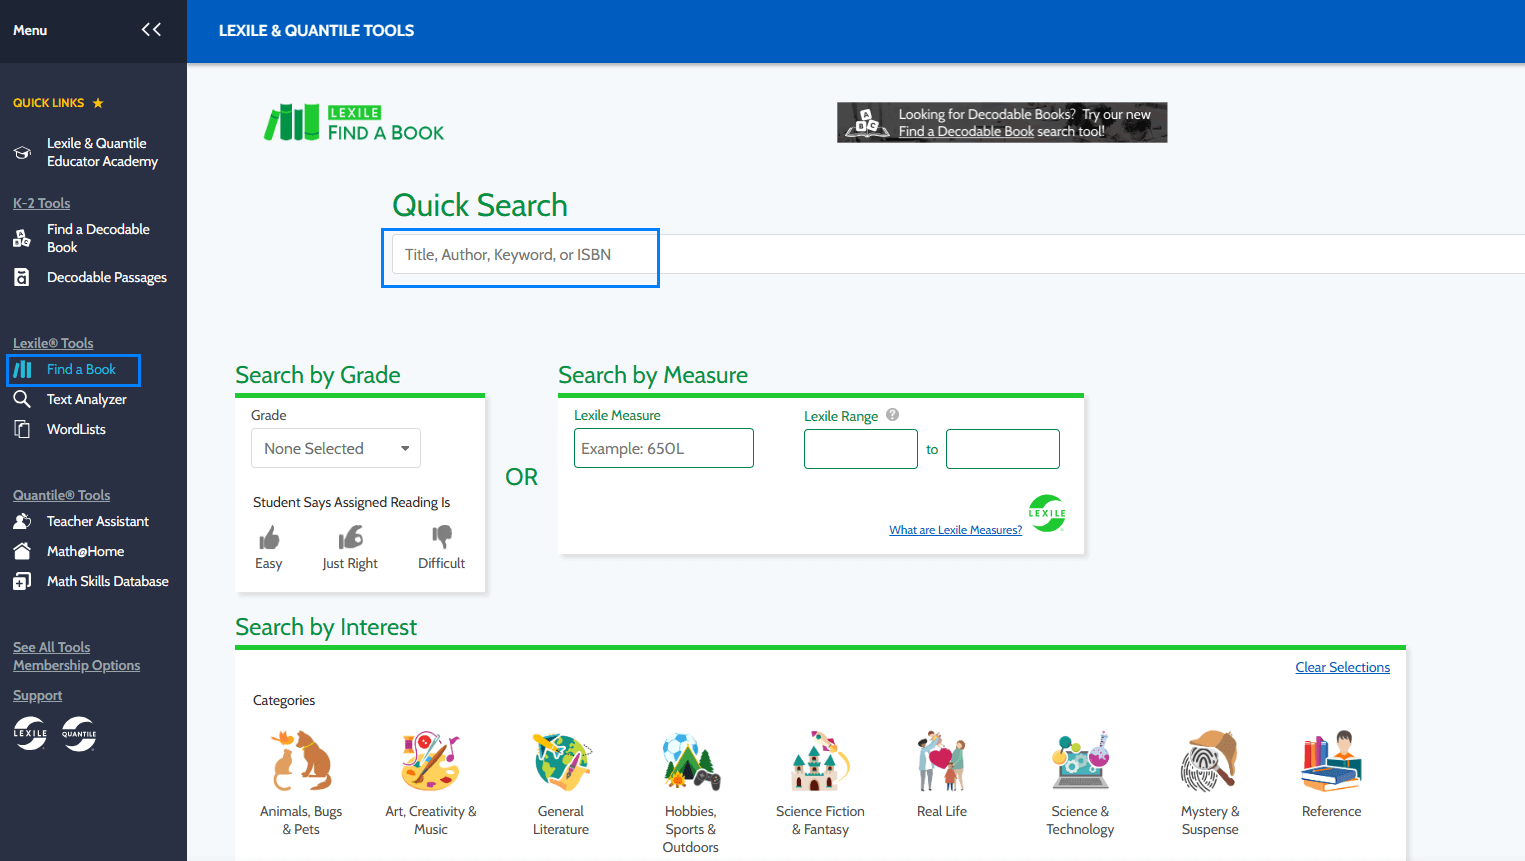The height and width of the screenshot is (861, 1525).
Task: Open Math@Home tool
Action: [x=86, y=551]
